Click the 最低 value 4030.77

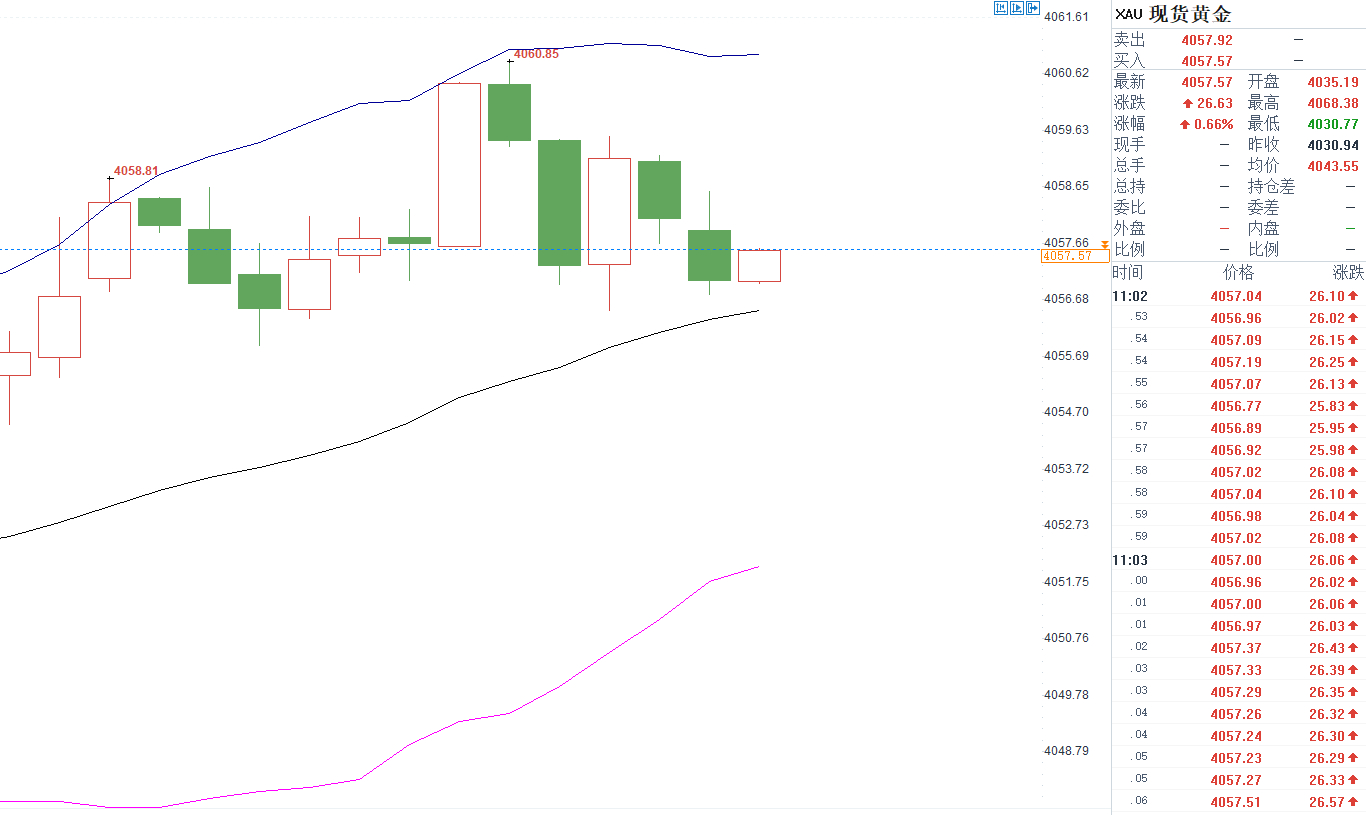tap(1333, 124)
